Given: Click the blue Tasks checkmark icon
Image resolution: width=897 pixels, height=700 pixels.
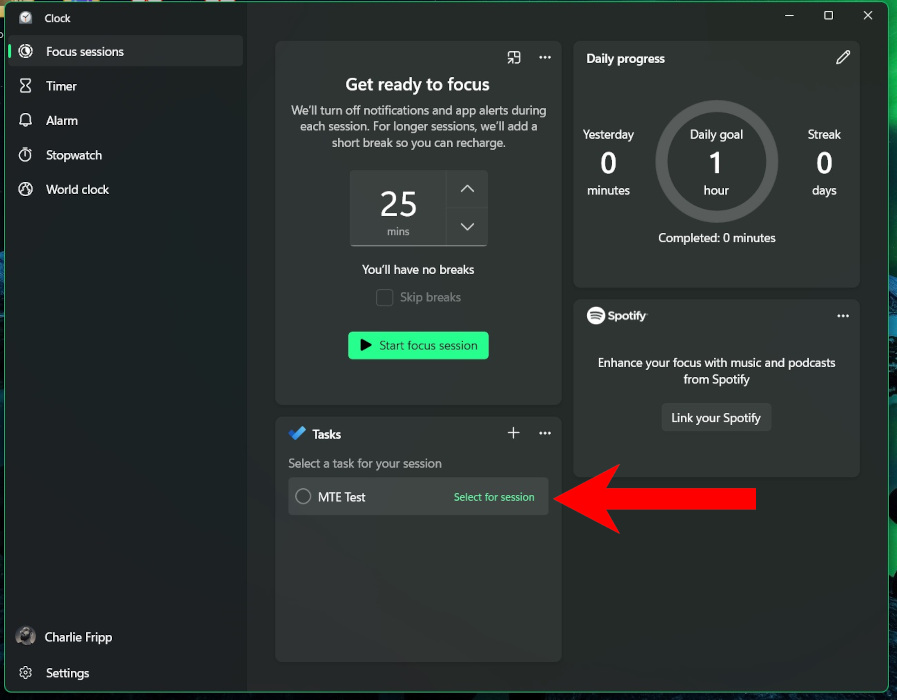Looking at the screenshot, I should click(x=297, y=433).
